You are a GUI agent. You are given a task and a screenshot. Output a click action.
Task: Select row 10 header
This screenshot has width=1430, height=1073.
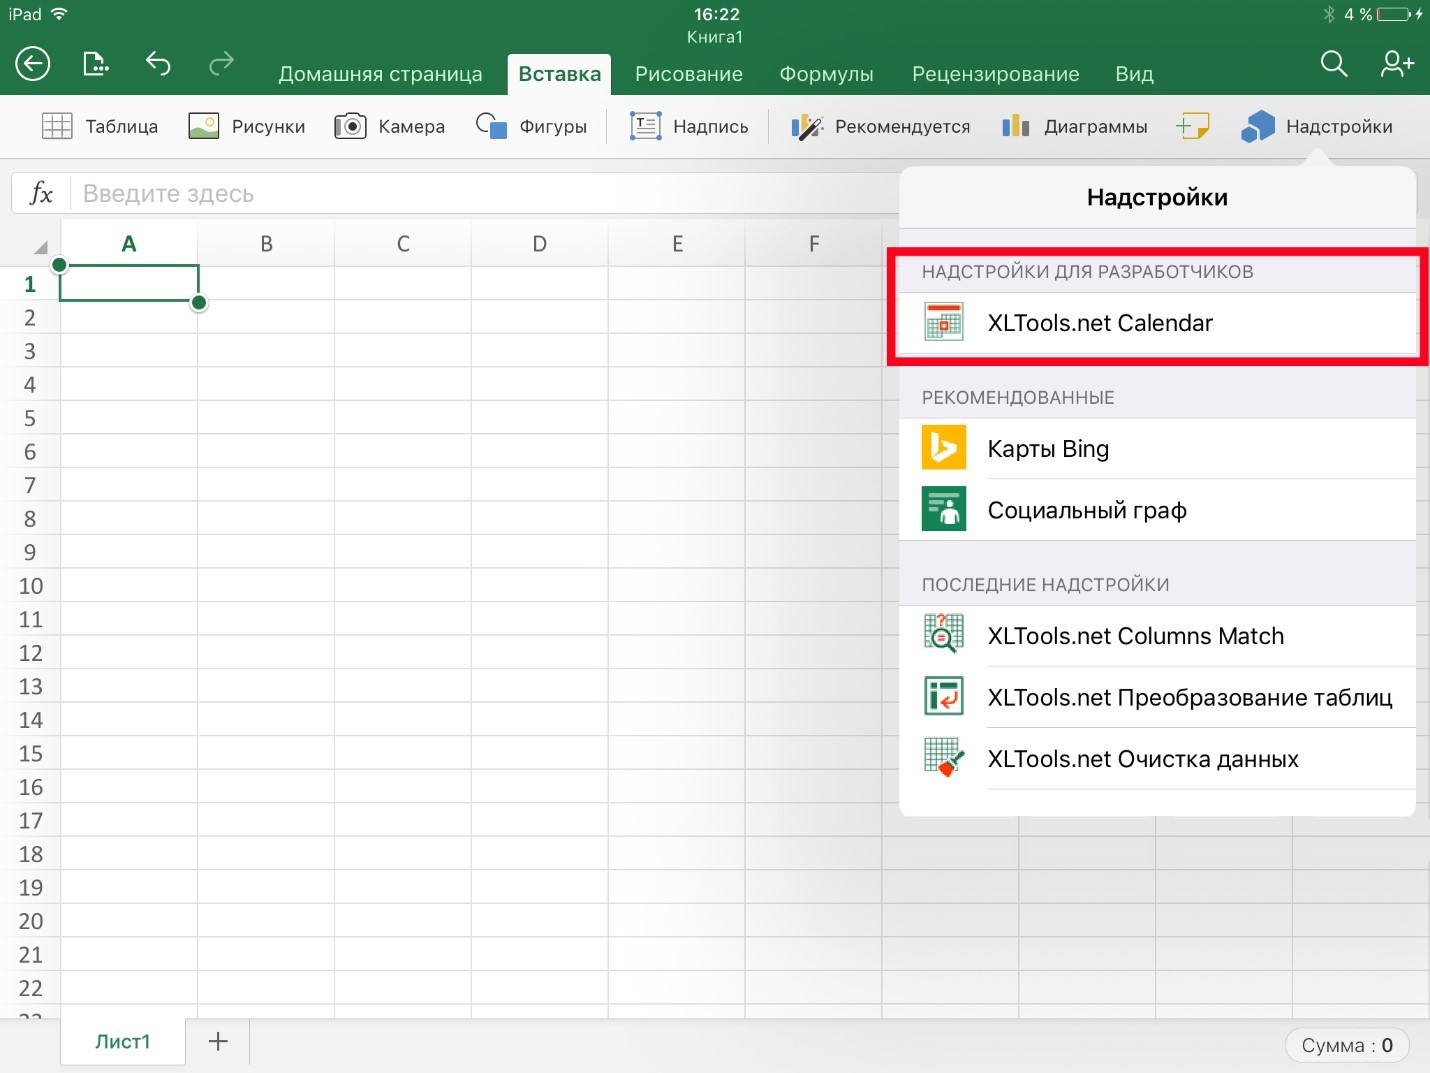[x=30, y=586]
